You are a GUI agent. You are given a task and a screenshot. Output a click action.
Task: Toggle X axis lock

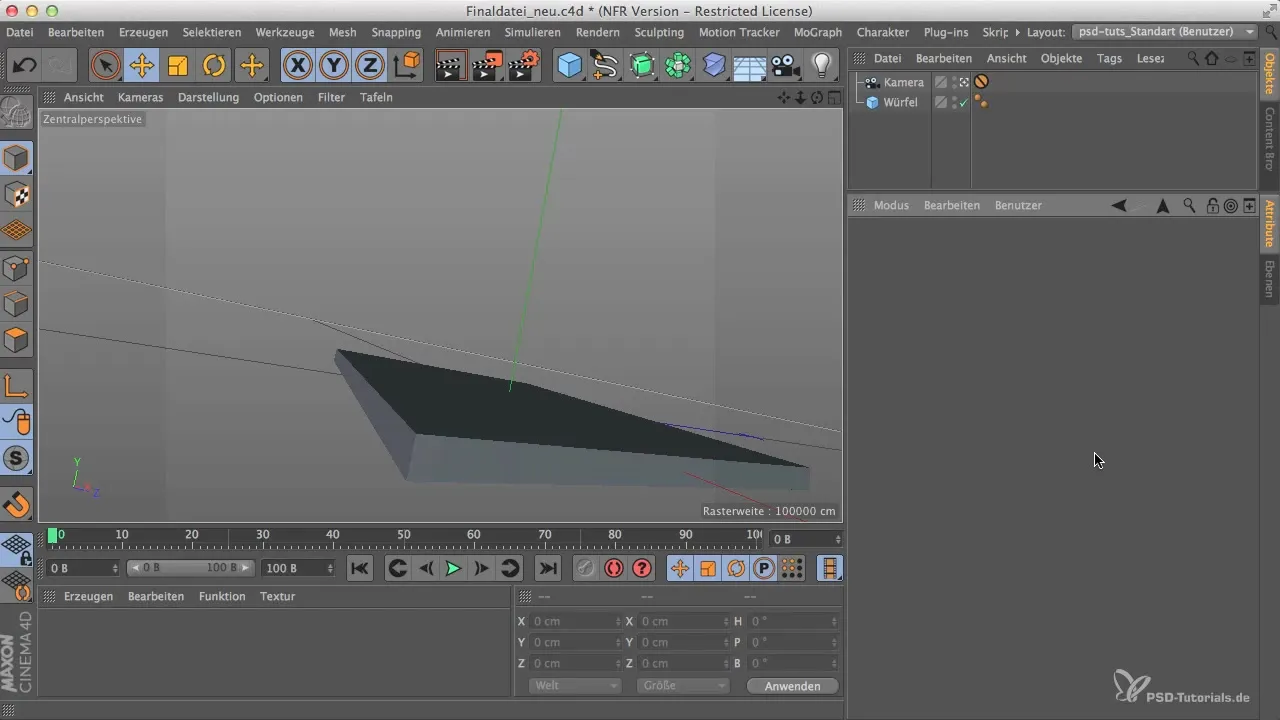tap(297, 66)
